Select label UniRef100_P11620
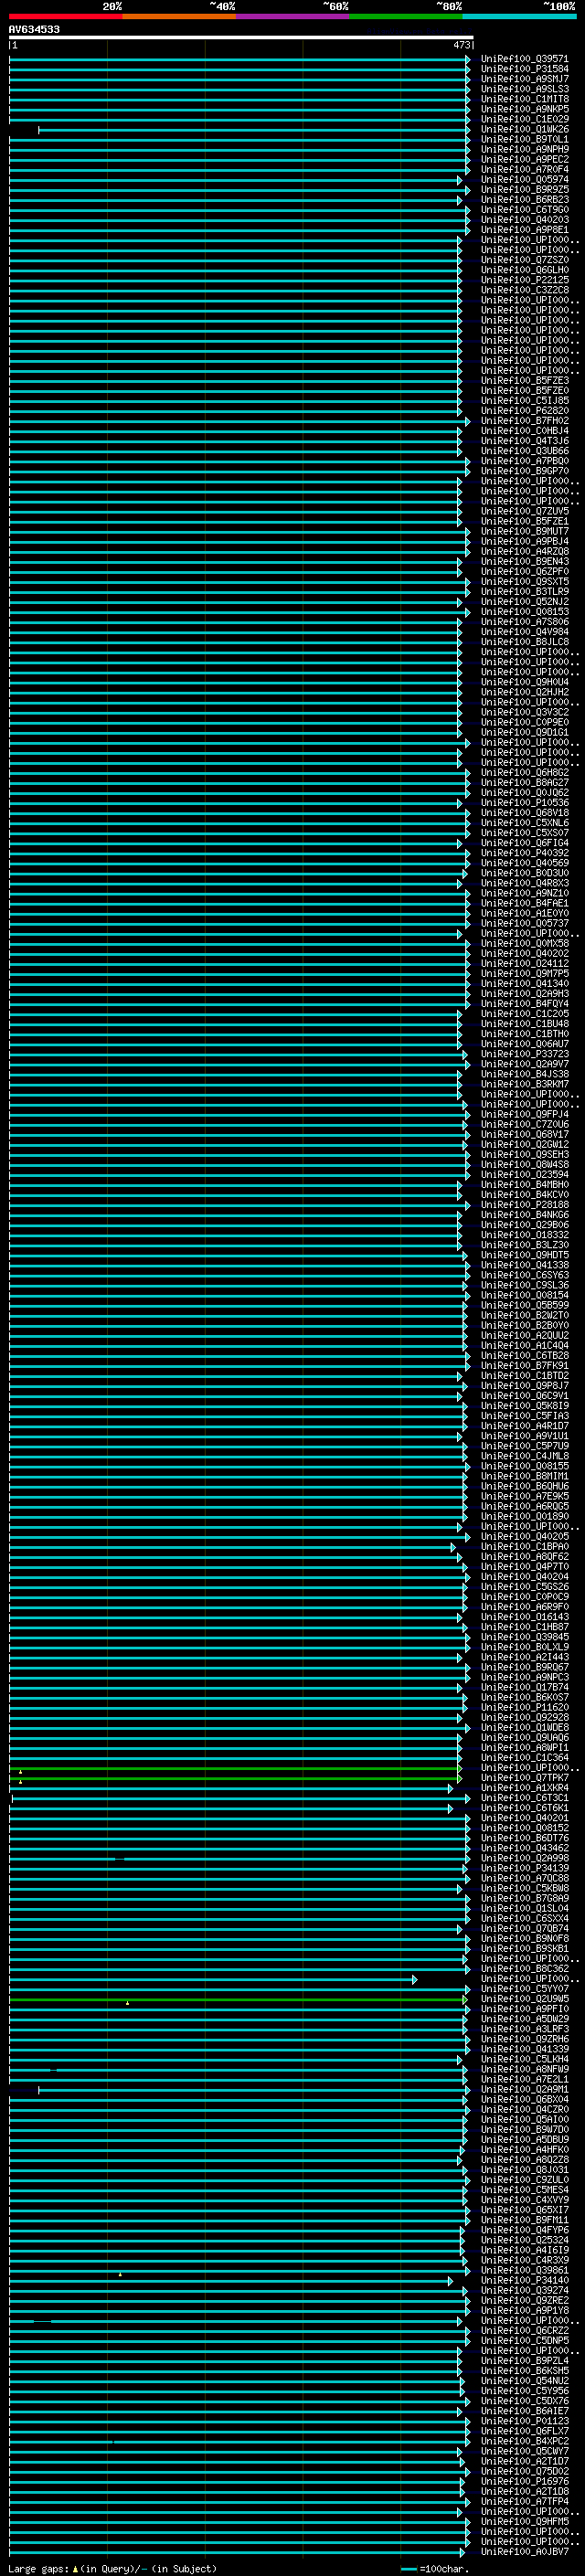Viewport: 585px width, 2576px height. [524, 1708]
